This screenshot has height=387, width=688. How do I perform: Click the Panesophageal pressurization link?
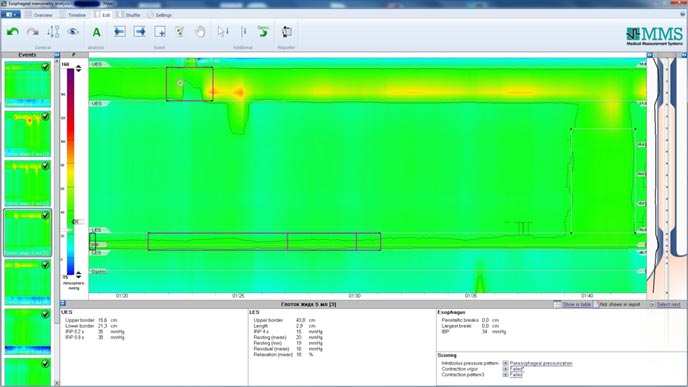[x=541, y=363]
